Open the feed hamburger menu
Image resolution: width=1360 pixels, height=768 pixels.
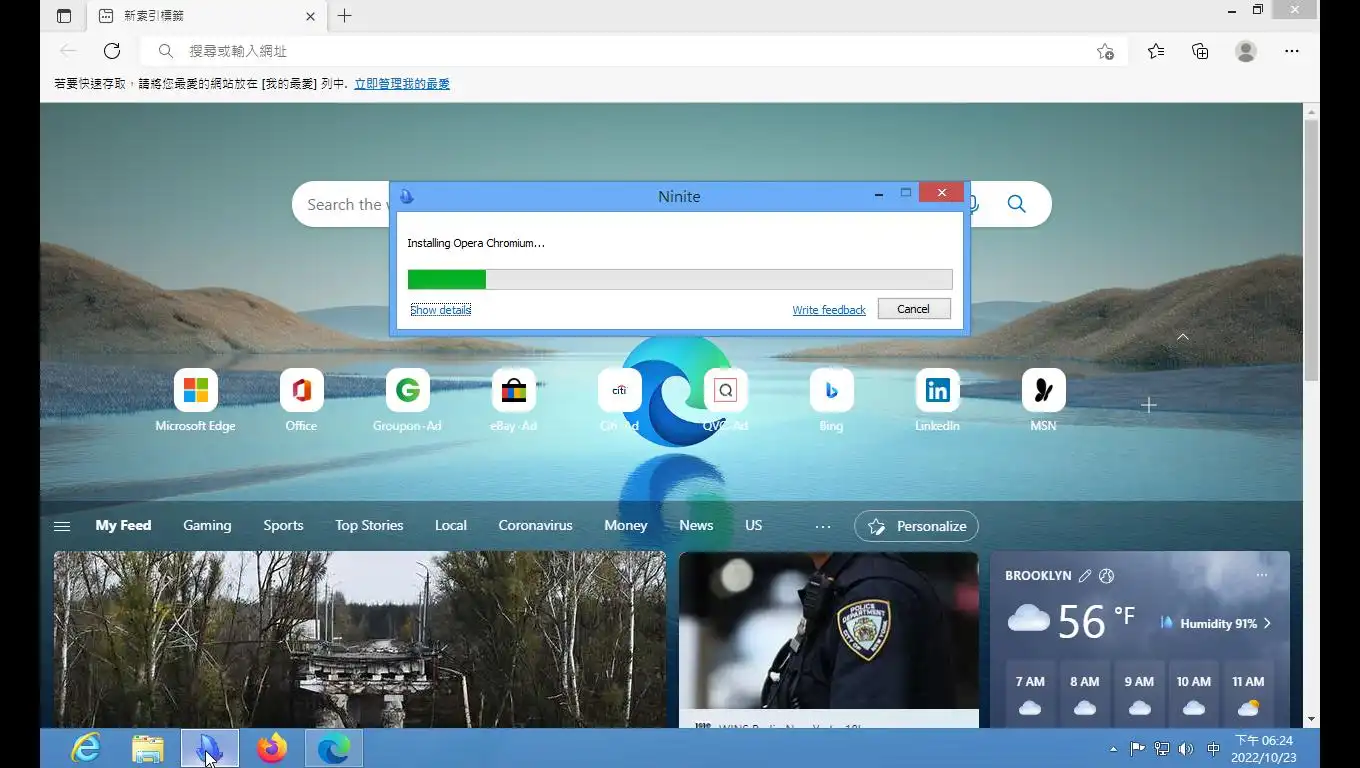[62, 526]
